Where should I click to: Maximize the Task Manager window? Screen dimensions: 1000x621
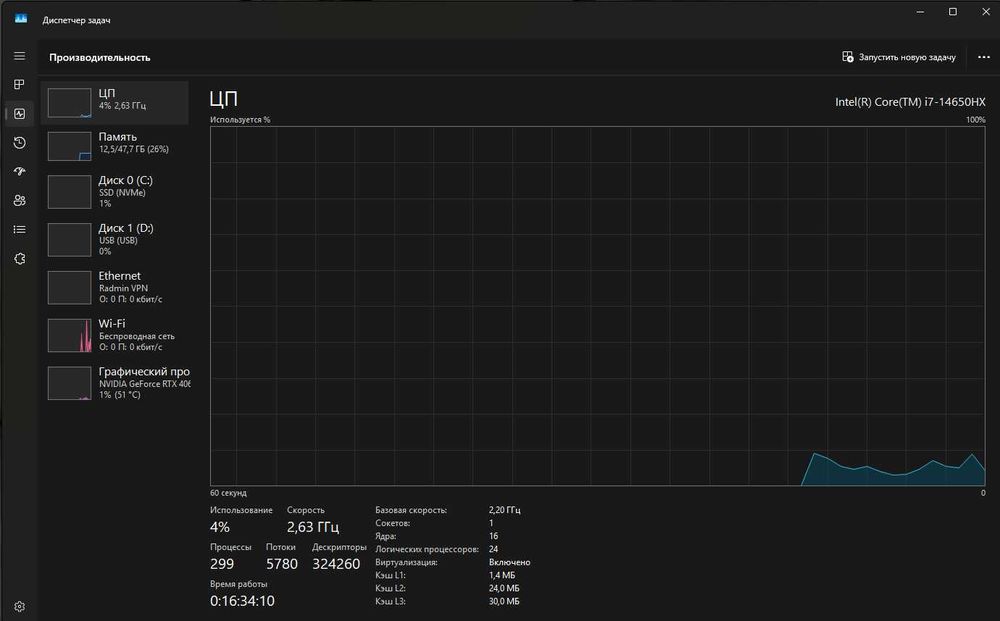tap(953, 11)
